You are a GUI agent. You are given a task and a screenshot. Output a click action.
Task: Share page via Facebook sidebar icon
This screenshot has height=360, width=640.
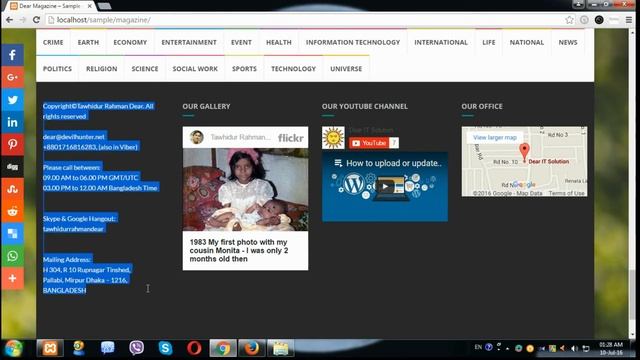point(12,55)
